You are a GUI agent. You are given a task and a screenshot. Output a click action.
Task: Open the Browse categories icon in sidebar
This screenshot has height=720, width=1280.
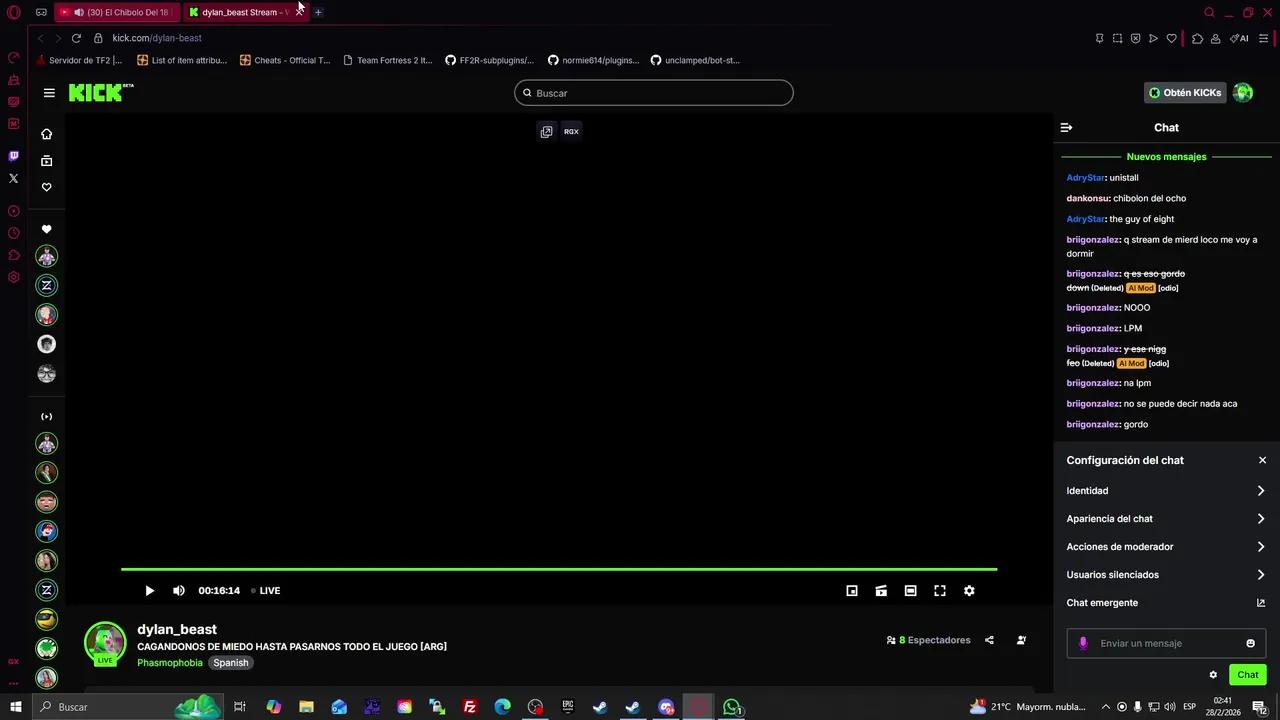click(x=46, y=160)
